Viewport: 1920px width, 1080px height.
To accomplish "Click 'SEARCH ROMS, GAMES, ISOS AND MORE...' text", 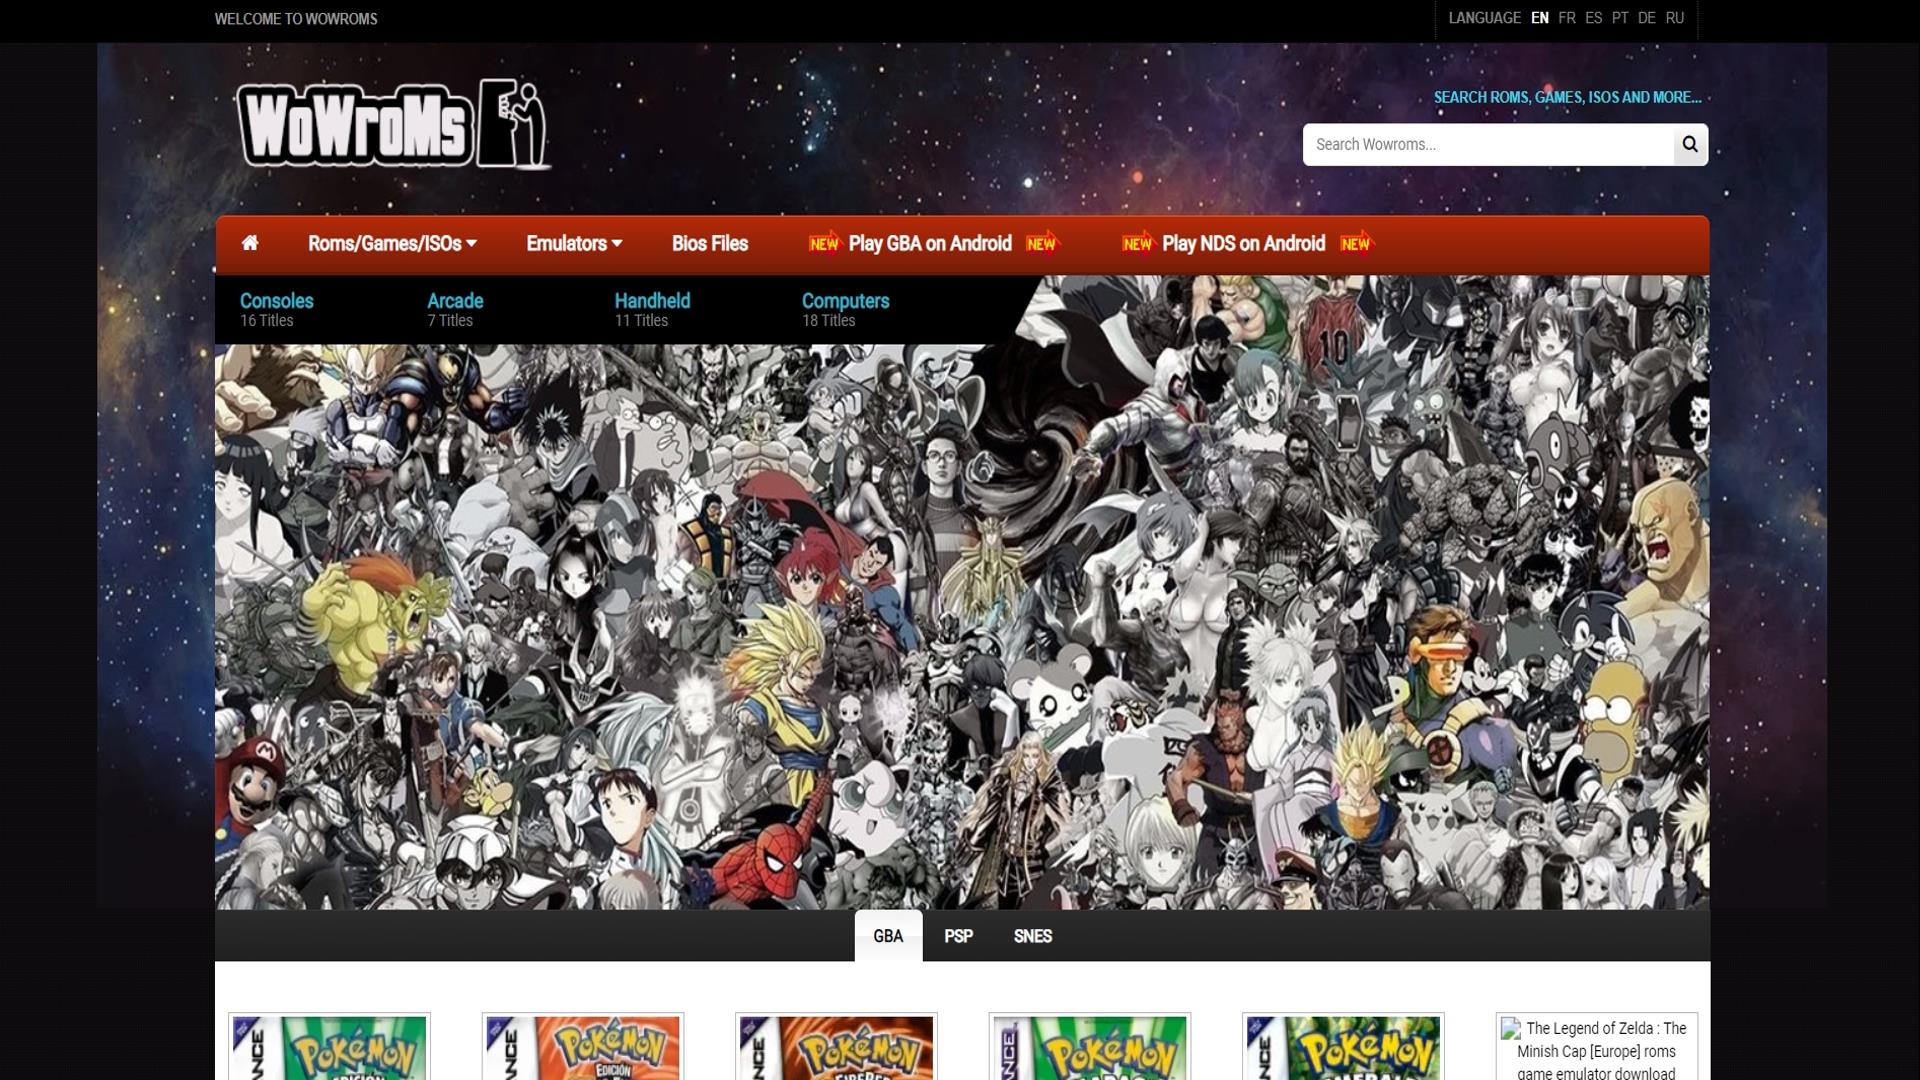I will [1567, 97].
